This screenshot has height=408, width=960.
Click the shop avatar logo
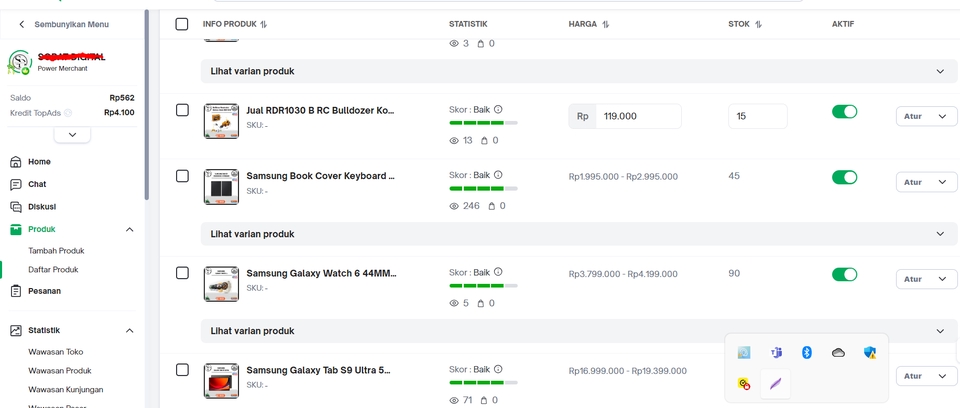[x=20, y=62]
